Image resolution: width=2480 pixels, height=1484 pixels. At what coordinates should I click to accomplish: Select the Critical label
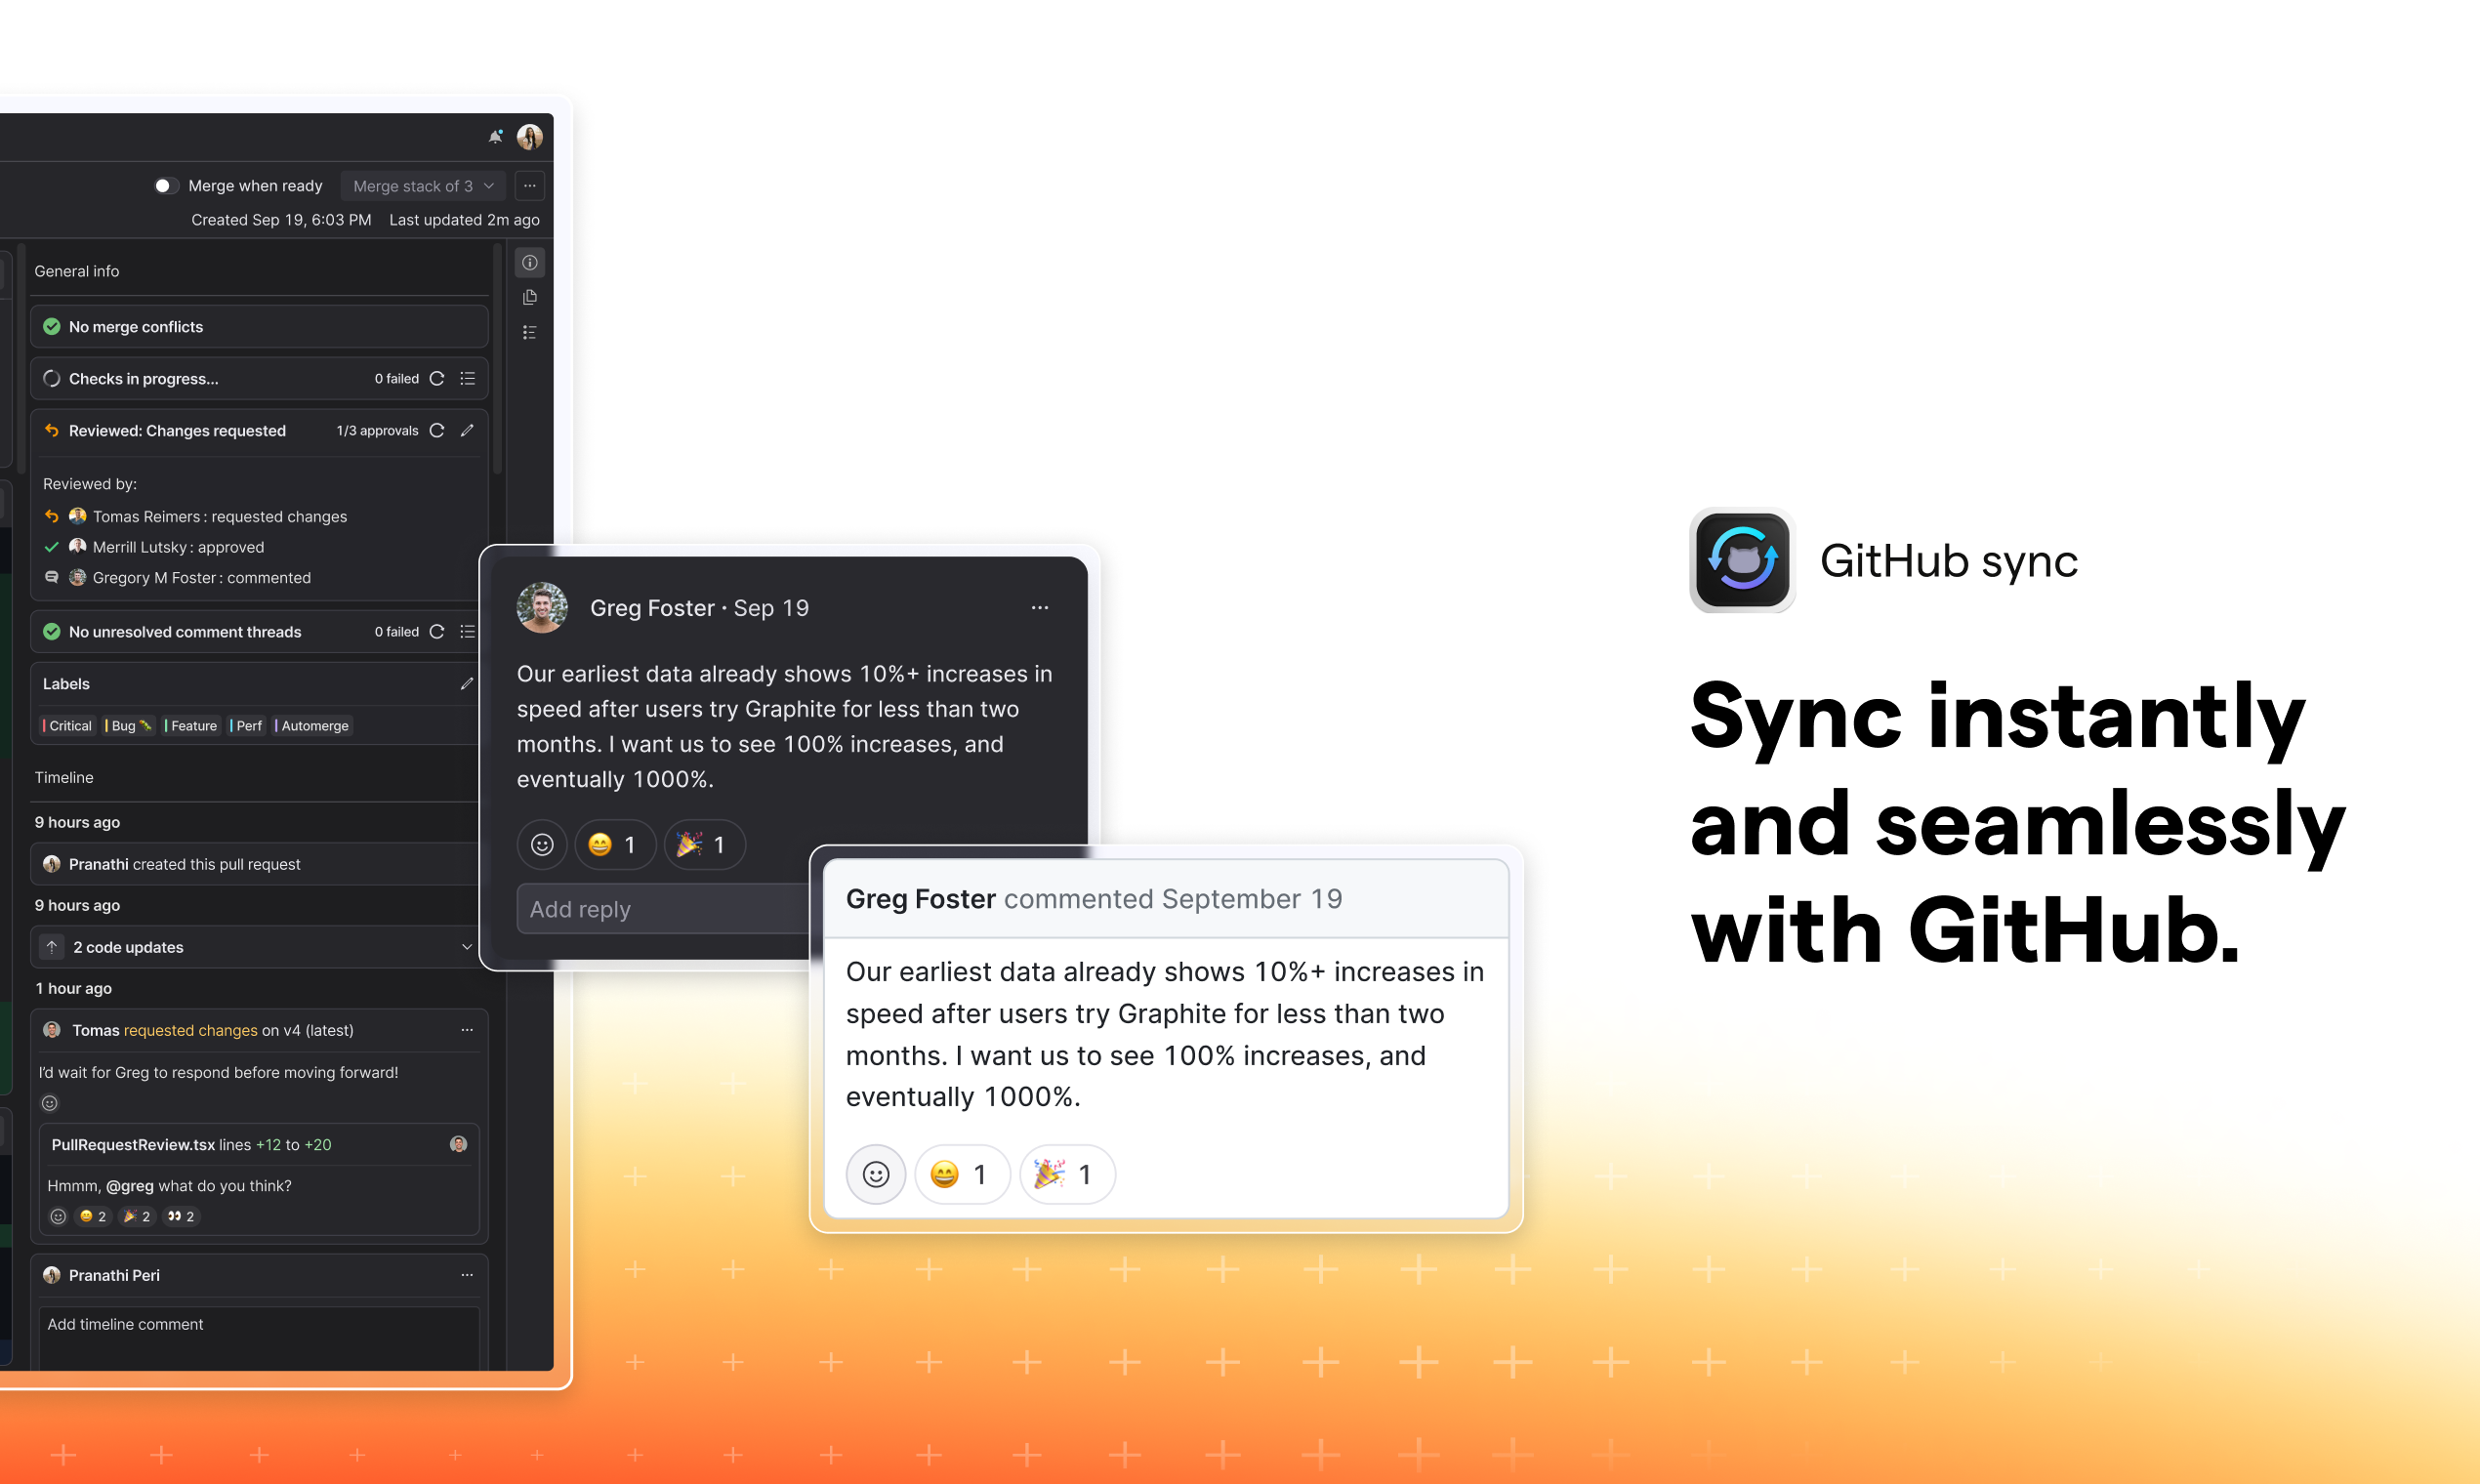click(68, 725)
